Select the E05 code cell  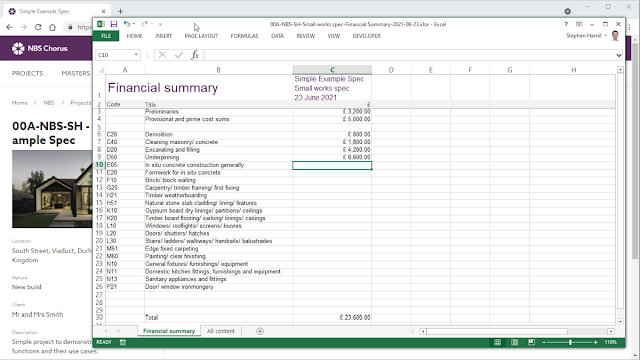[x=125, y=165]
